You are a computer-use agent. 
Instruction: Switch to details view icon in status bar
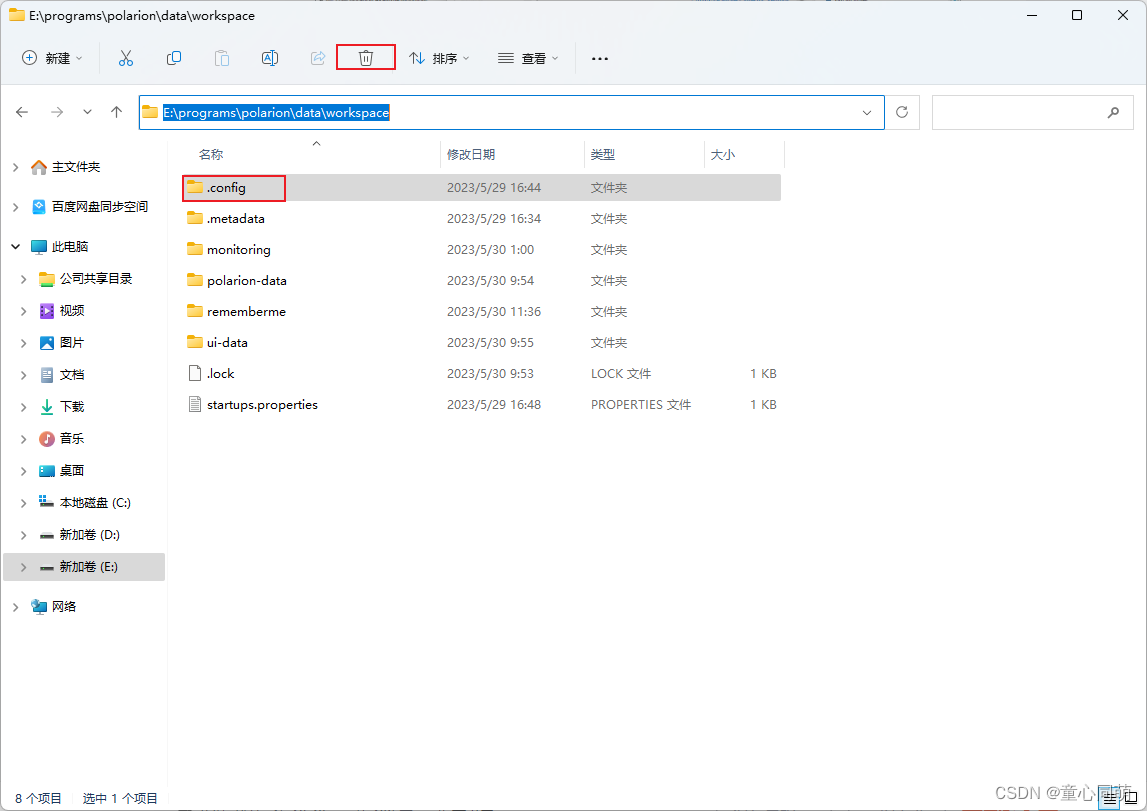pos(1110,799)
